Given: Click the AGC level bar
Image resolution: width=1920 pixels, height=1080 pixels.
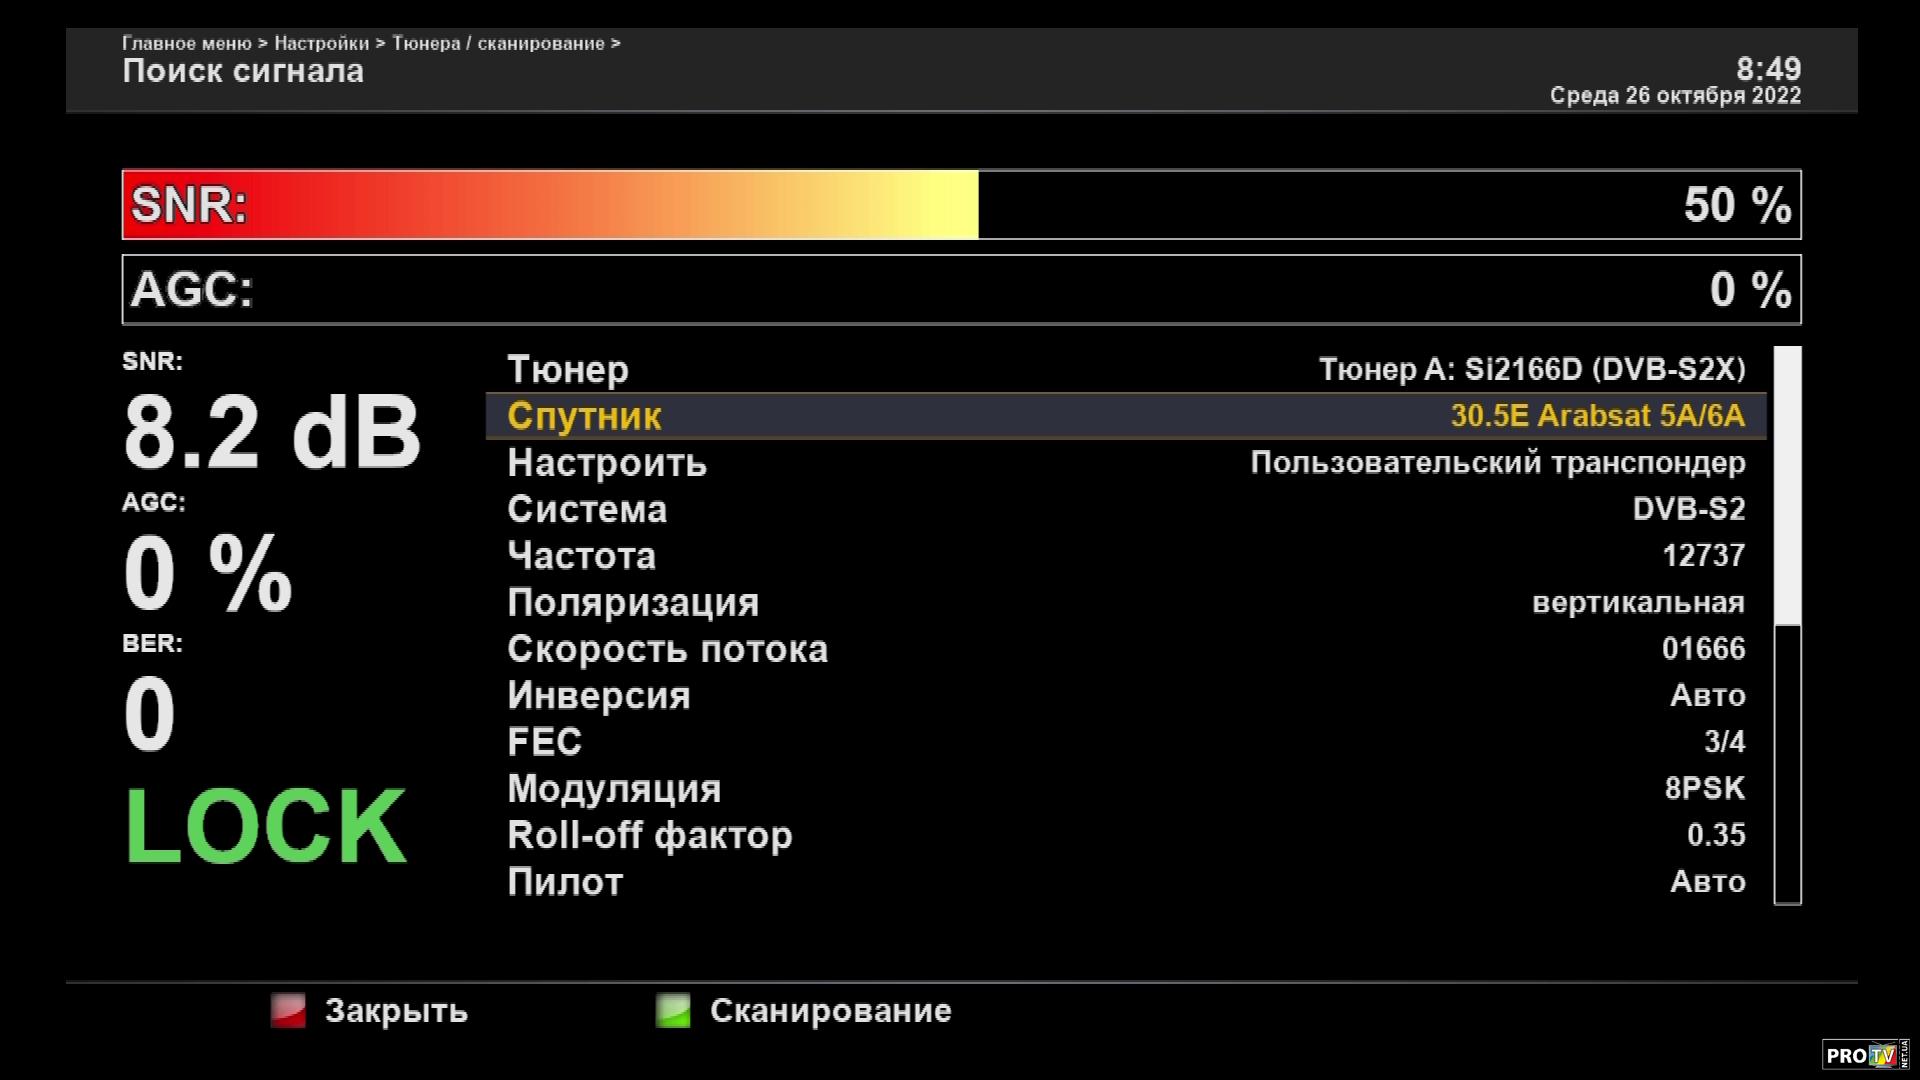Looking at the screenshot, I should tap(960, 290).
